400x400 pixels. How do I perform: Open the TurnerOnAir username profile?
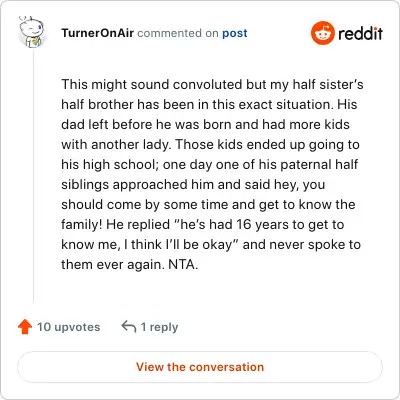[x=97, y=33]
